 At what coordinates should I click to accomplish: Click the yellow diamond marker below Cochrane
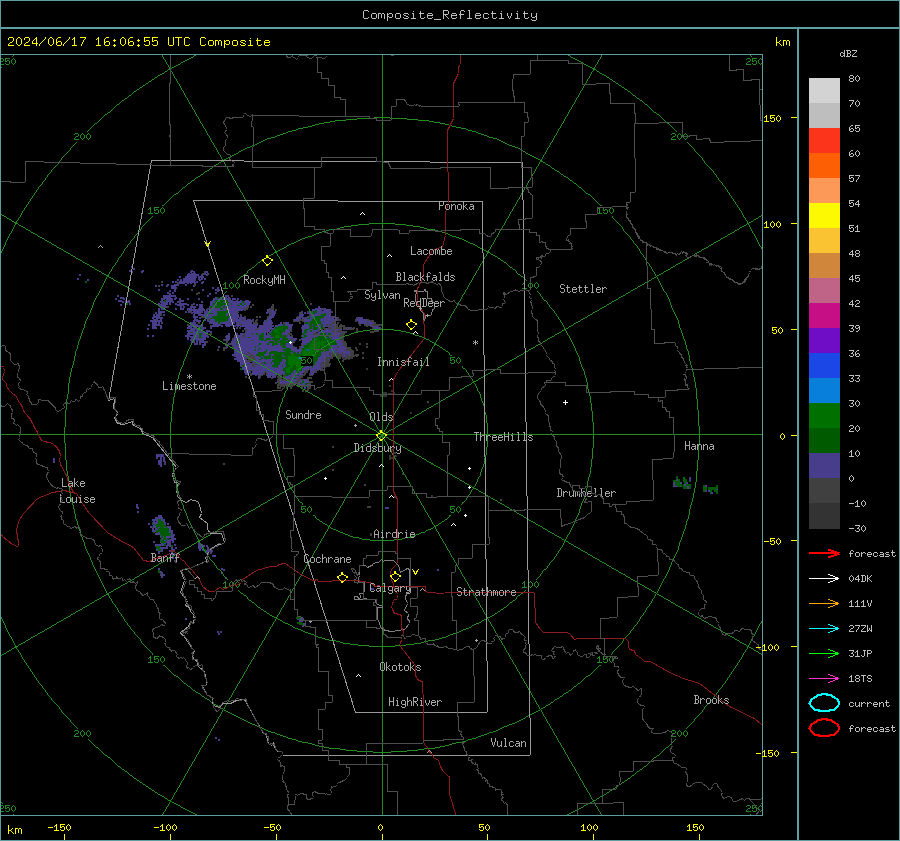[342, 577]
